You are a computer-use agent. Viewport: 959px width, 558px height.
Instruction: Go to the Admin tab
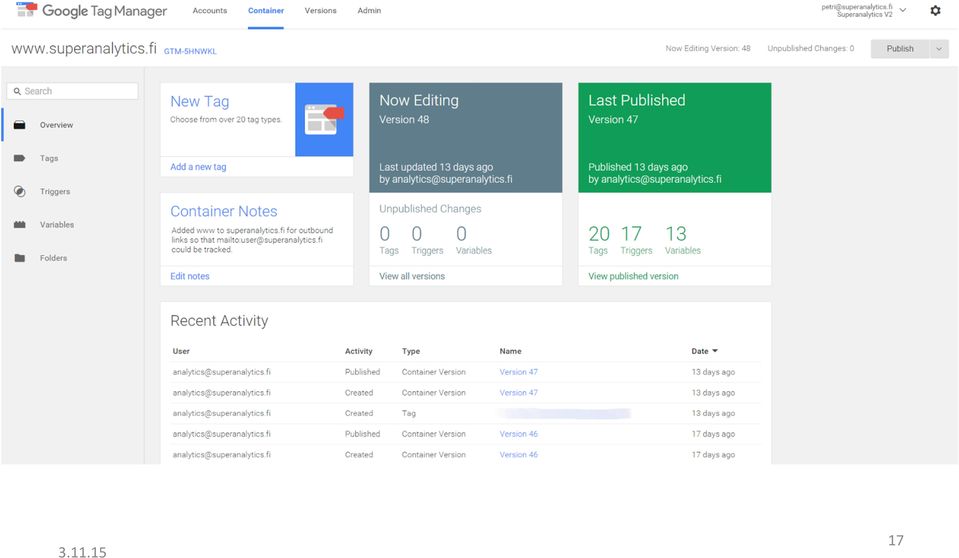(369, 10)
